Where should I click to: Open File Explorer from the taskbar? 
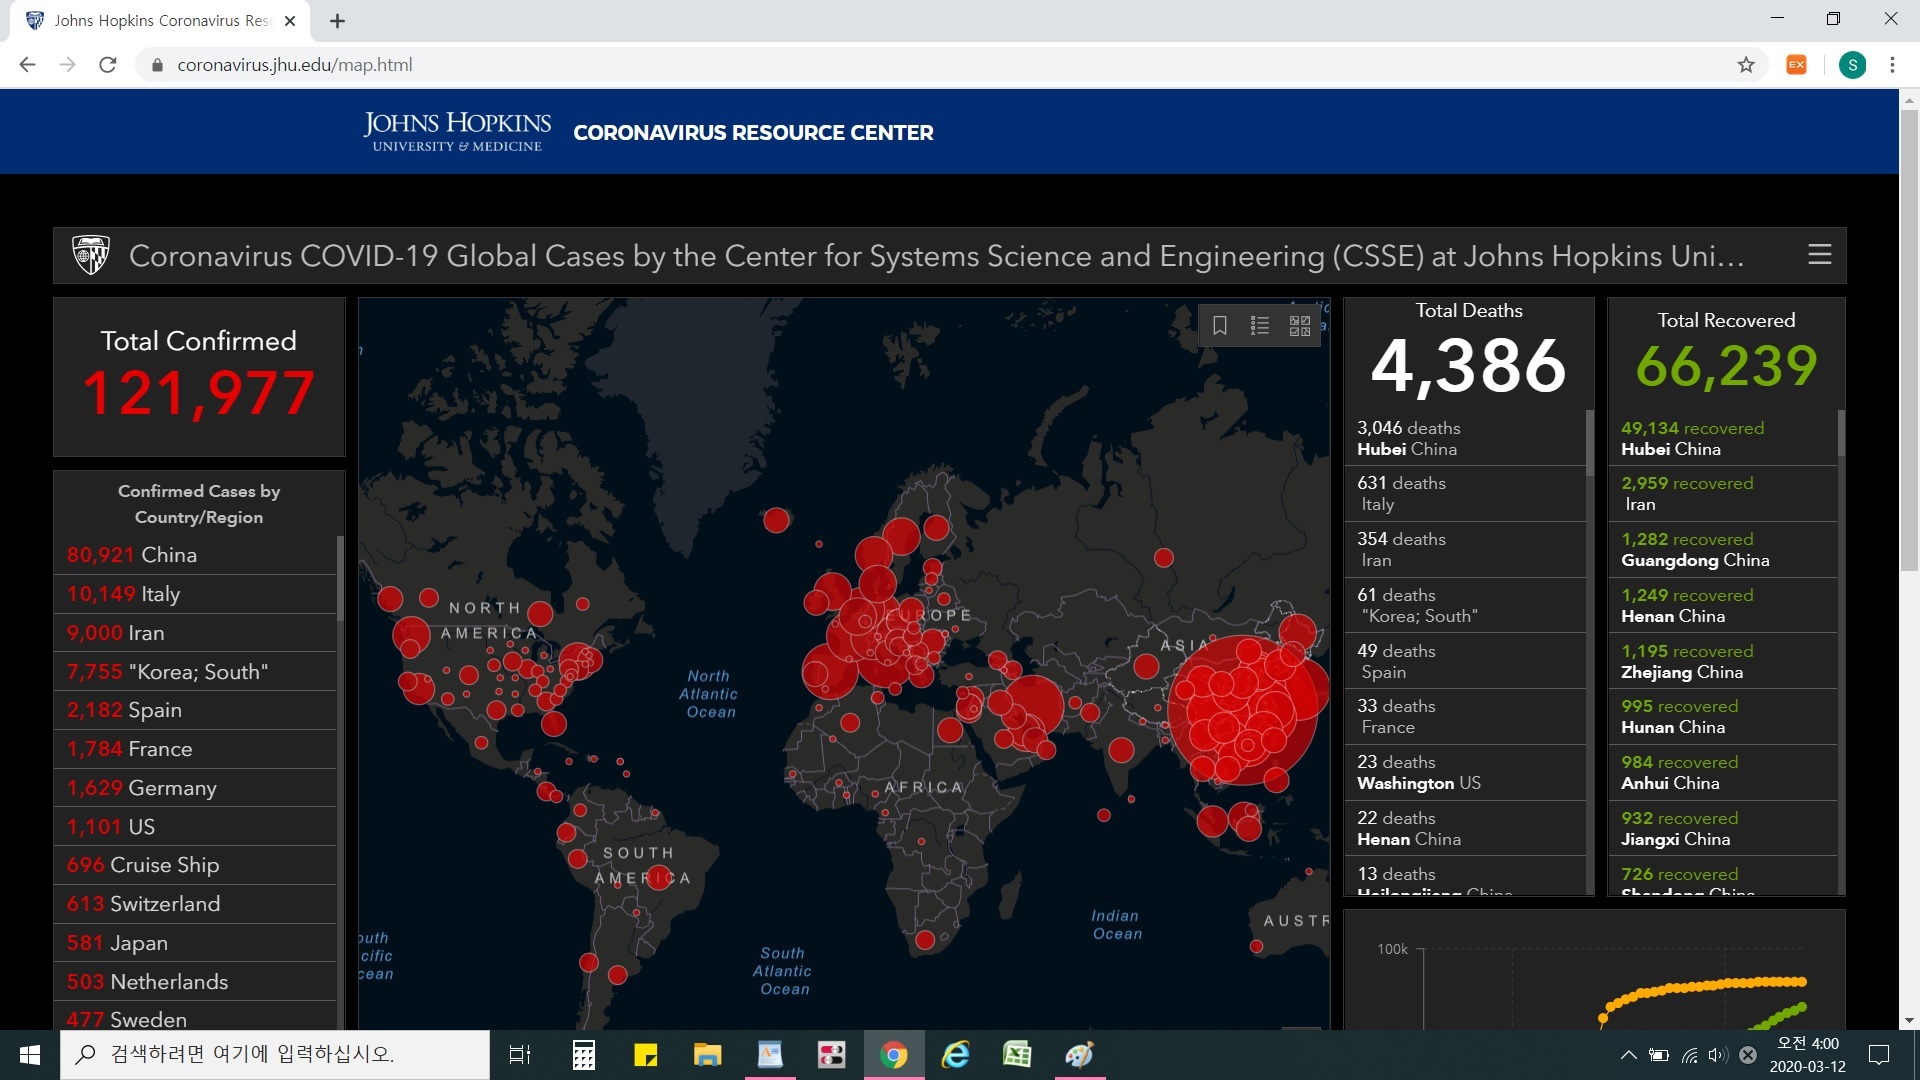[x=708, y=1055]
